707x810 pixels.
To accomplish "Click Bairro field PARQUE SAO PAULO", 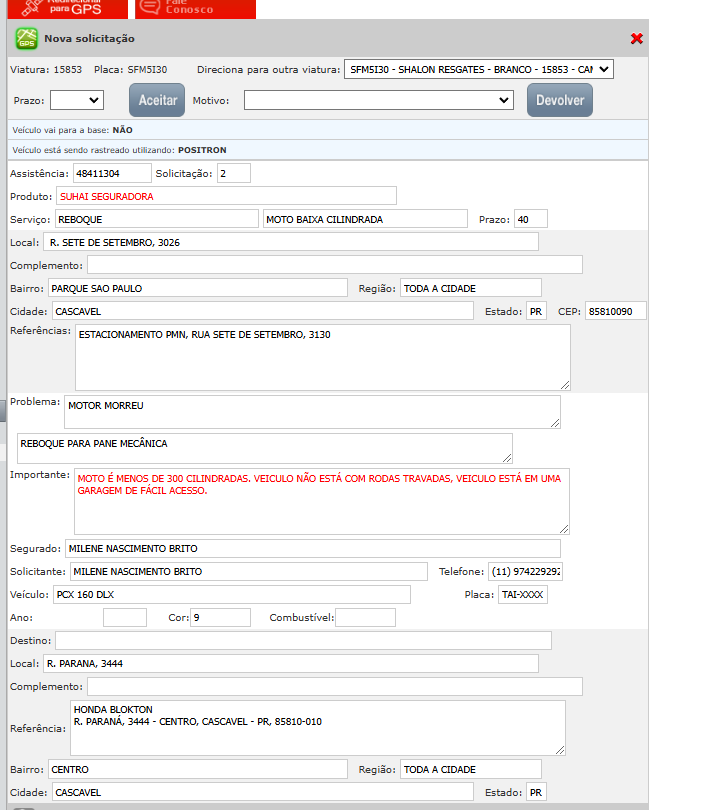I will coord(198,288).
